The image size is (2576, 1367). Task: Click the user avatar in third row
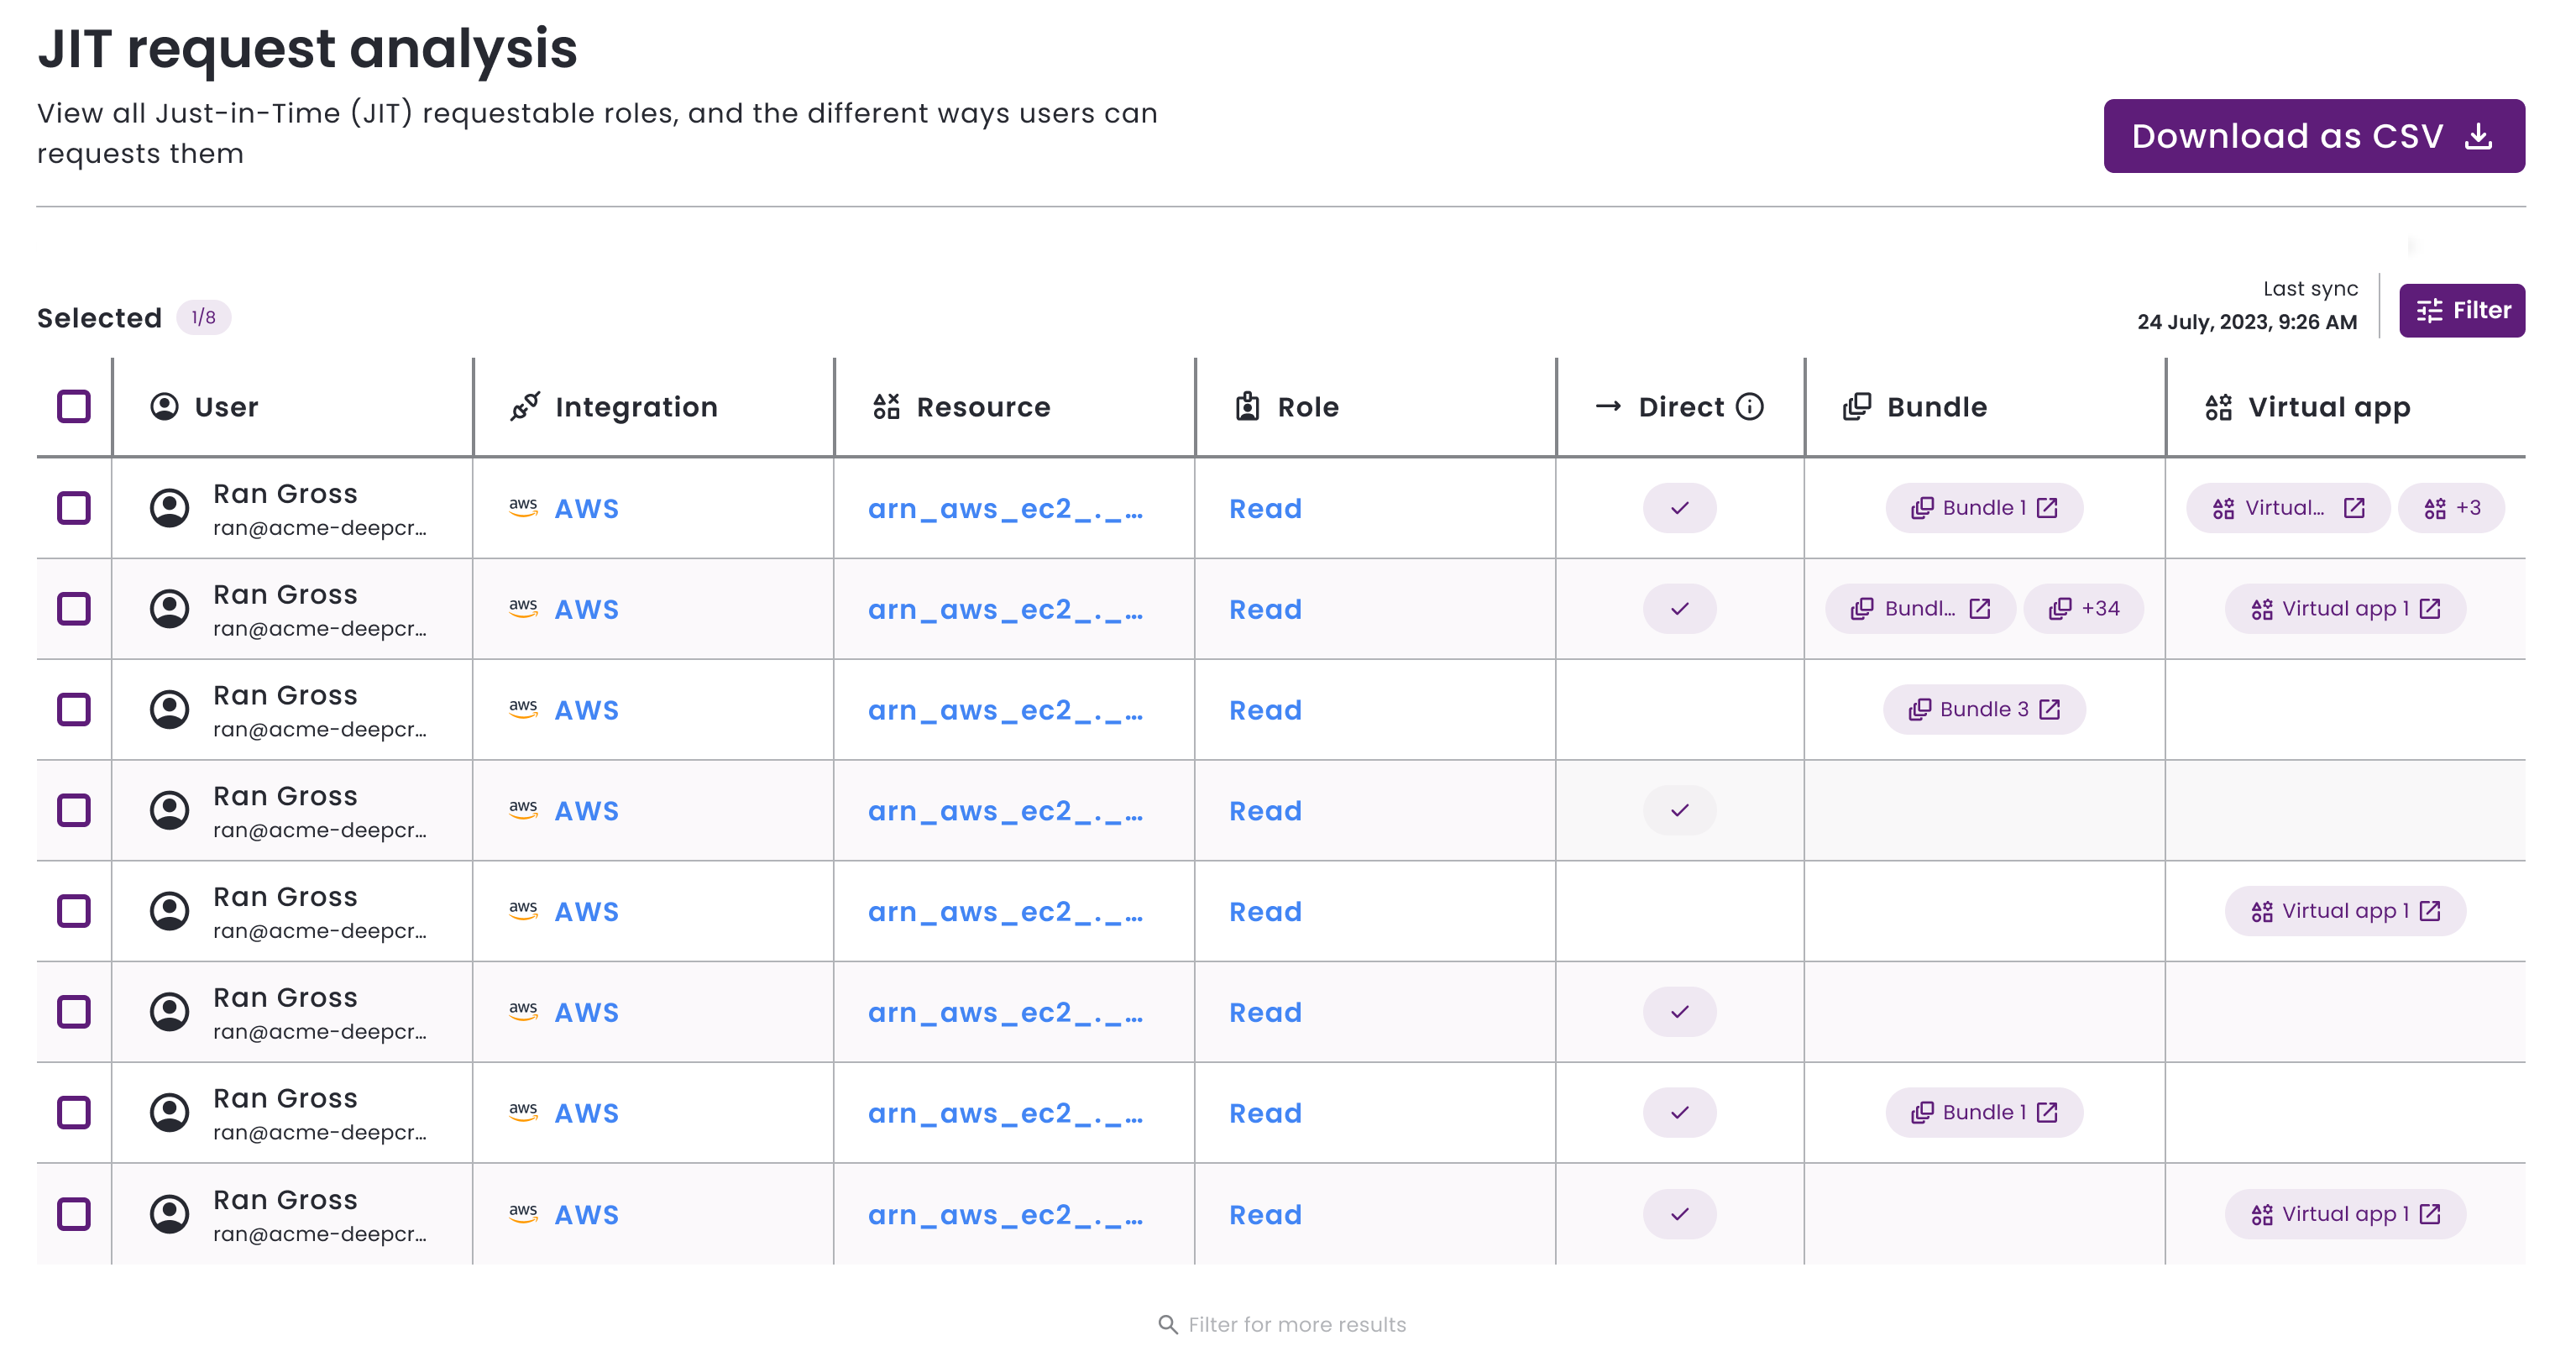tap(169, 710)
